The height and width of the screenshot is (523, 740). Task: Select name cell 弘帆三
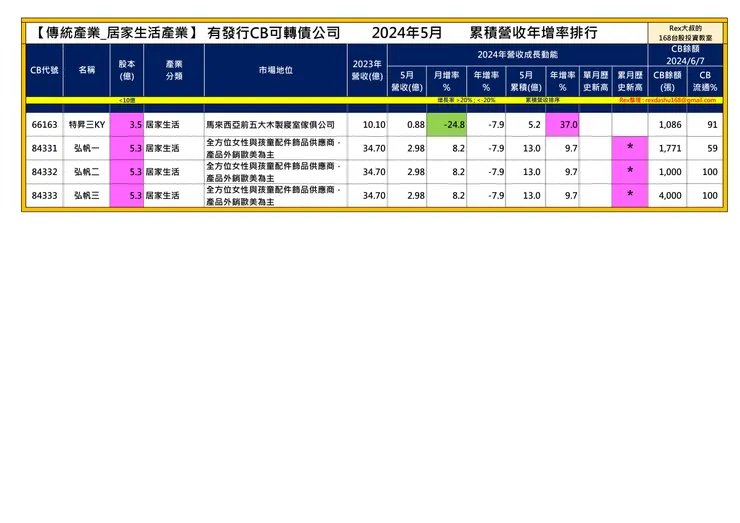tap(86, 195)
